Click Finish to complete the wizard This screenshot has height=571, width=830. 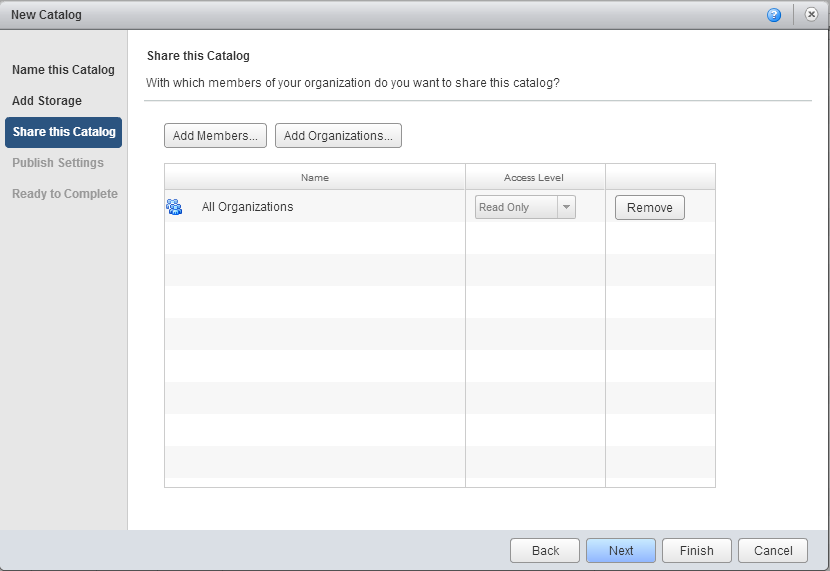(x=696, y=550)
